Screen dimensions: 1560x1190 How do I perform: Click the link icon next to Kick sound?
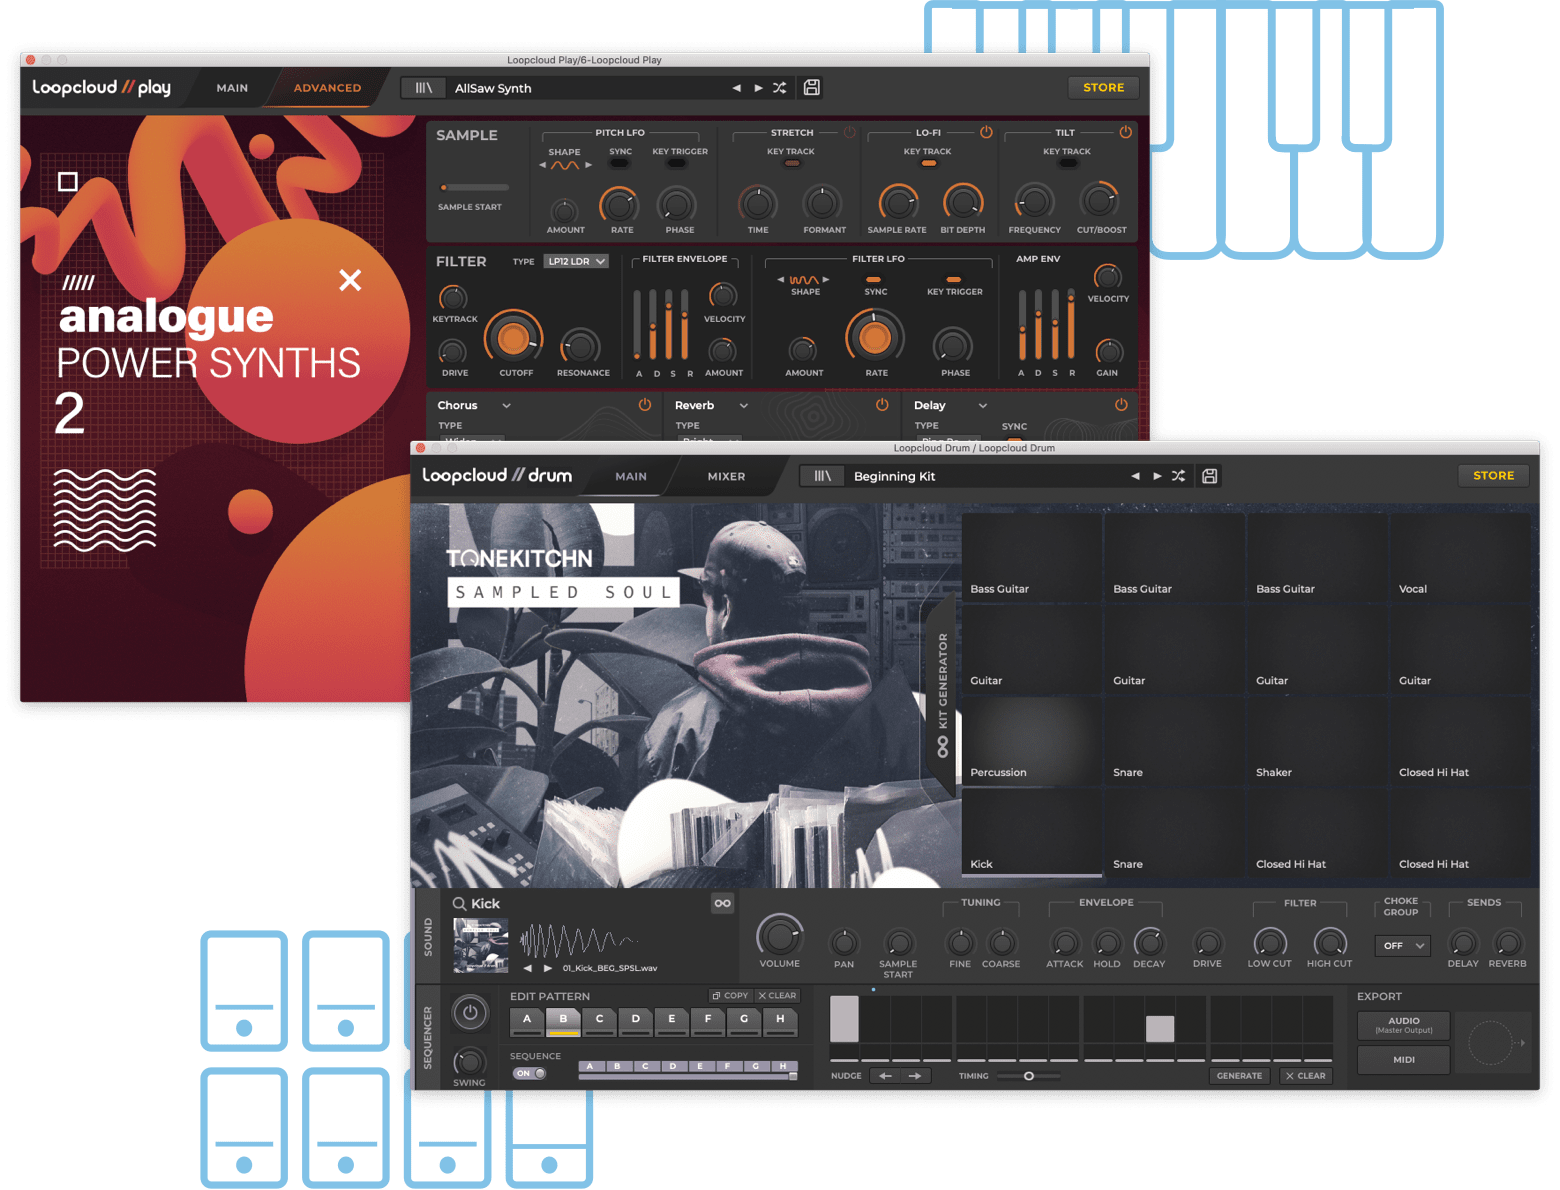pos(722,903)
